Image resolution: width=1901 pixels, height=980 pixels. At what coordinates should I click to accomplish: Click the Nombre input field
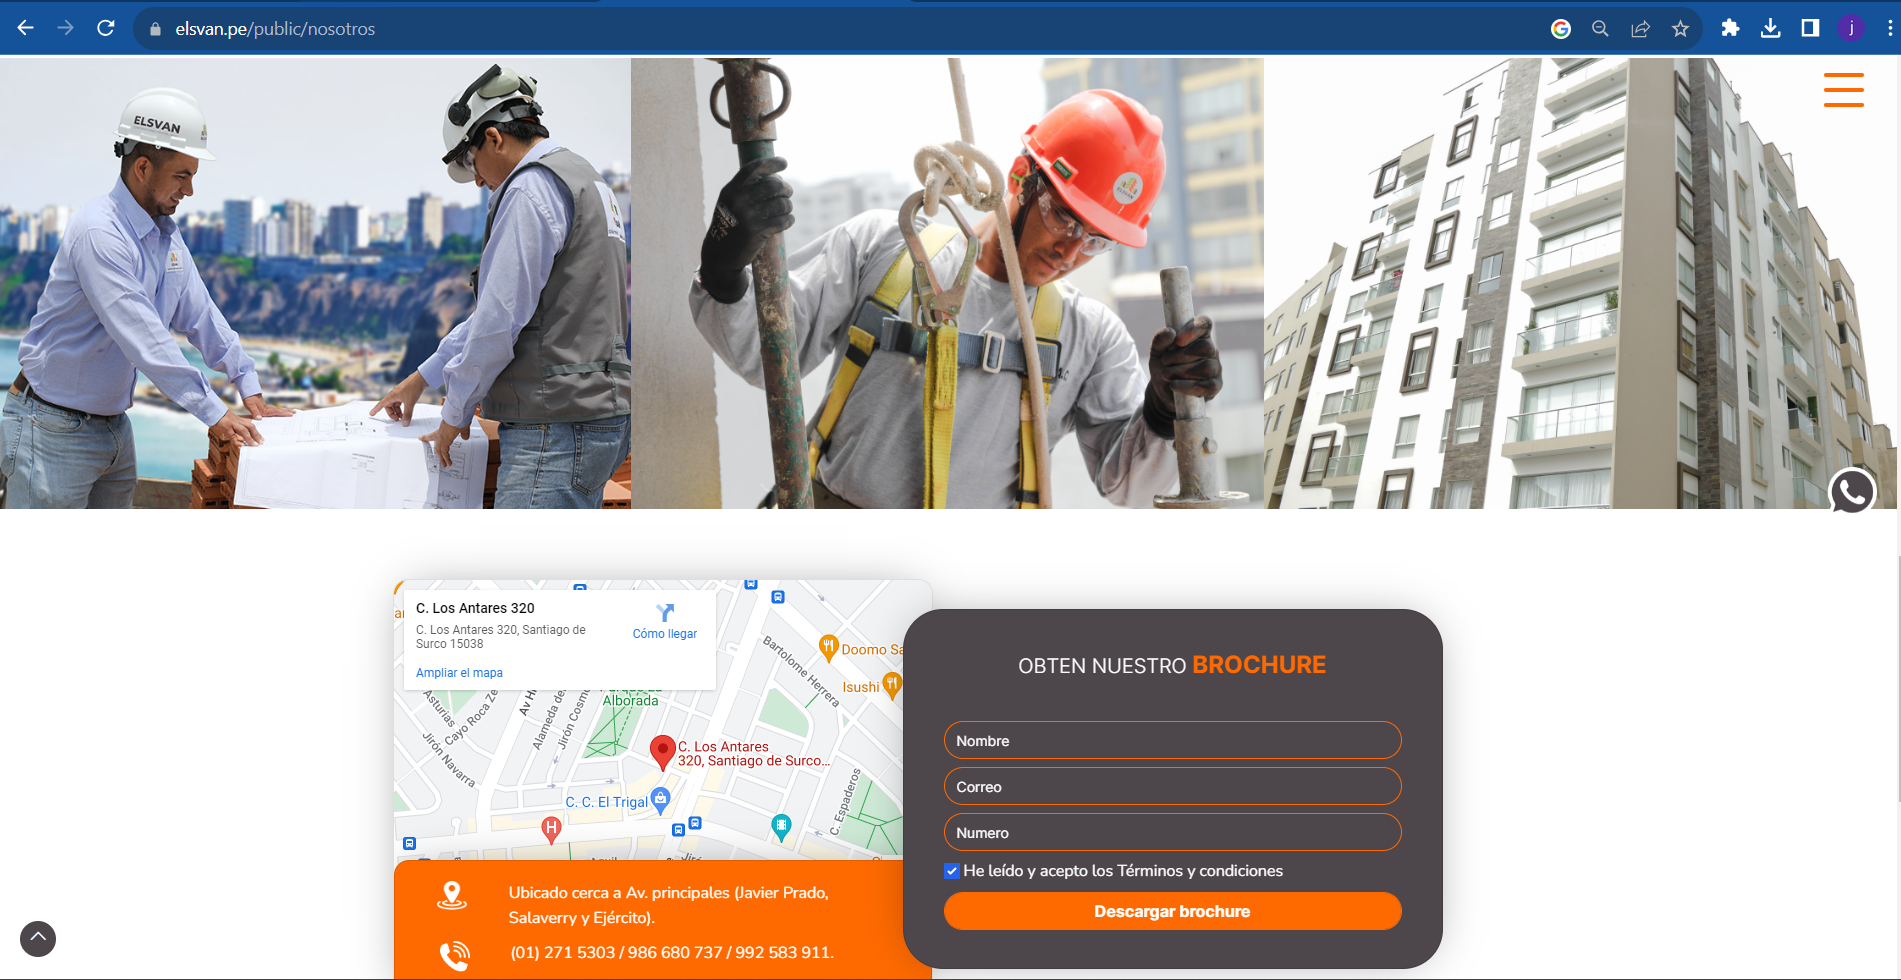click(x=1172, y=741)
